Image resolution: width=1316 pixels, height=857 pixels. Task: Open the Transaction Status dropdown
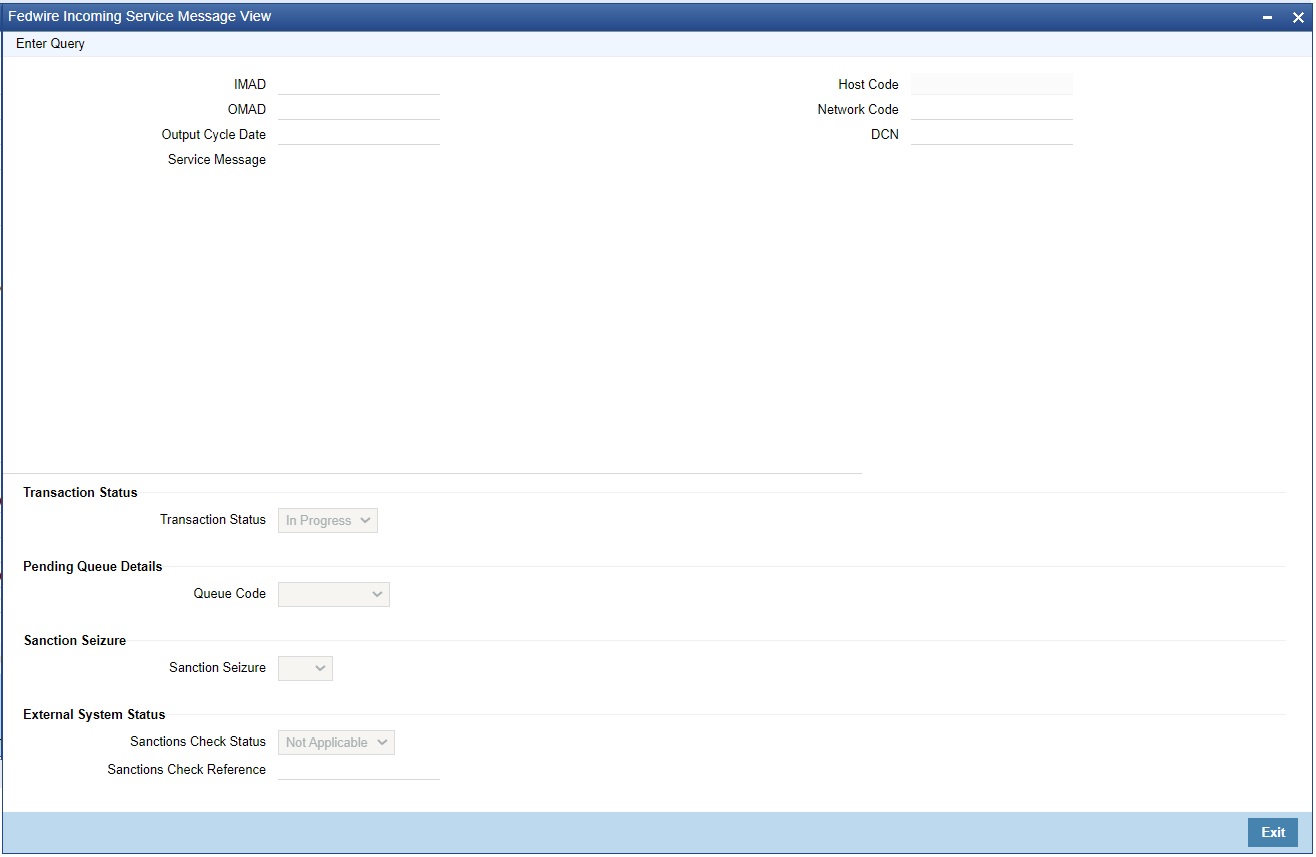(328, 520)
